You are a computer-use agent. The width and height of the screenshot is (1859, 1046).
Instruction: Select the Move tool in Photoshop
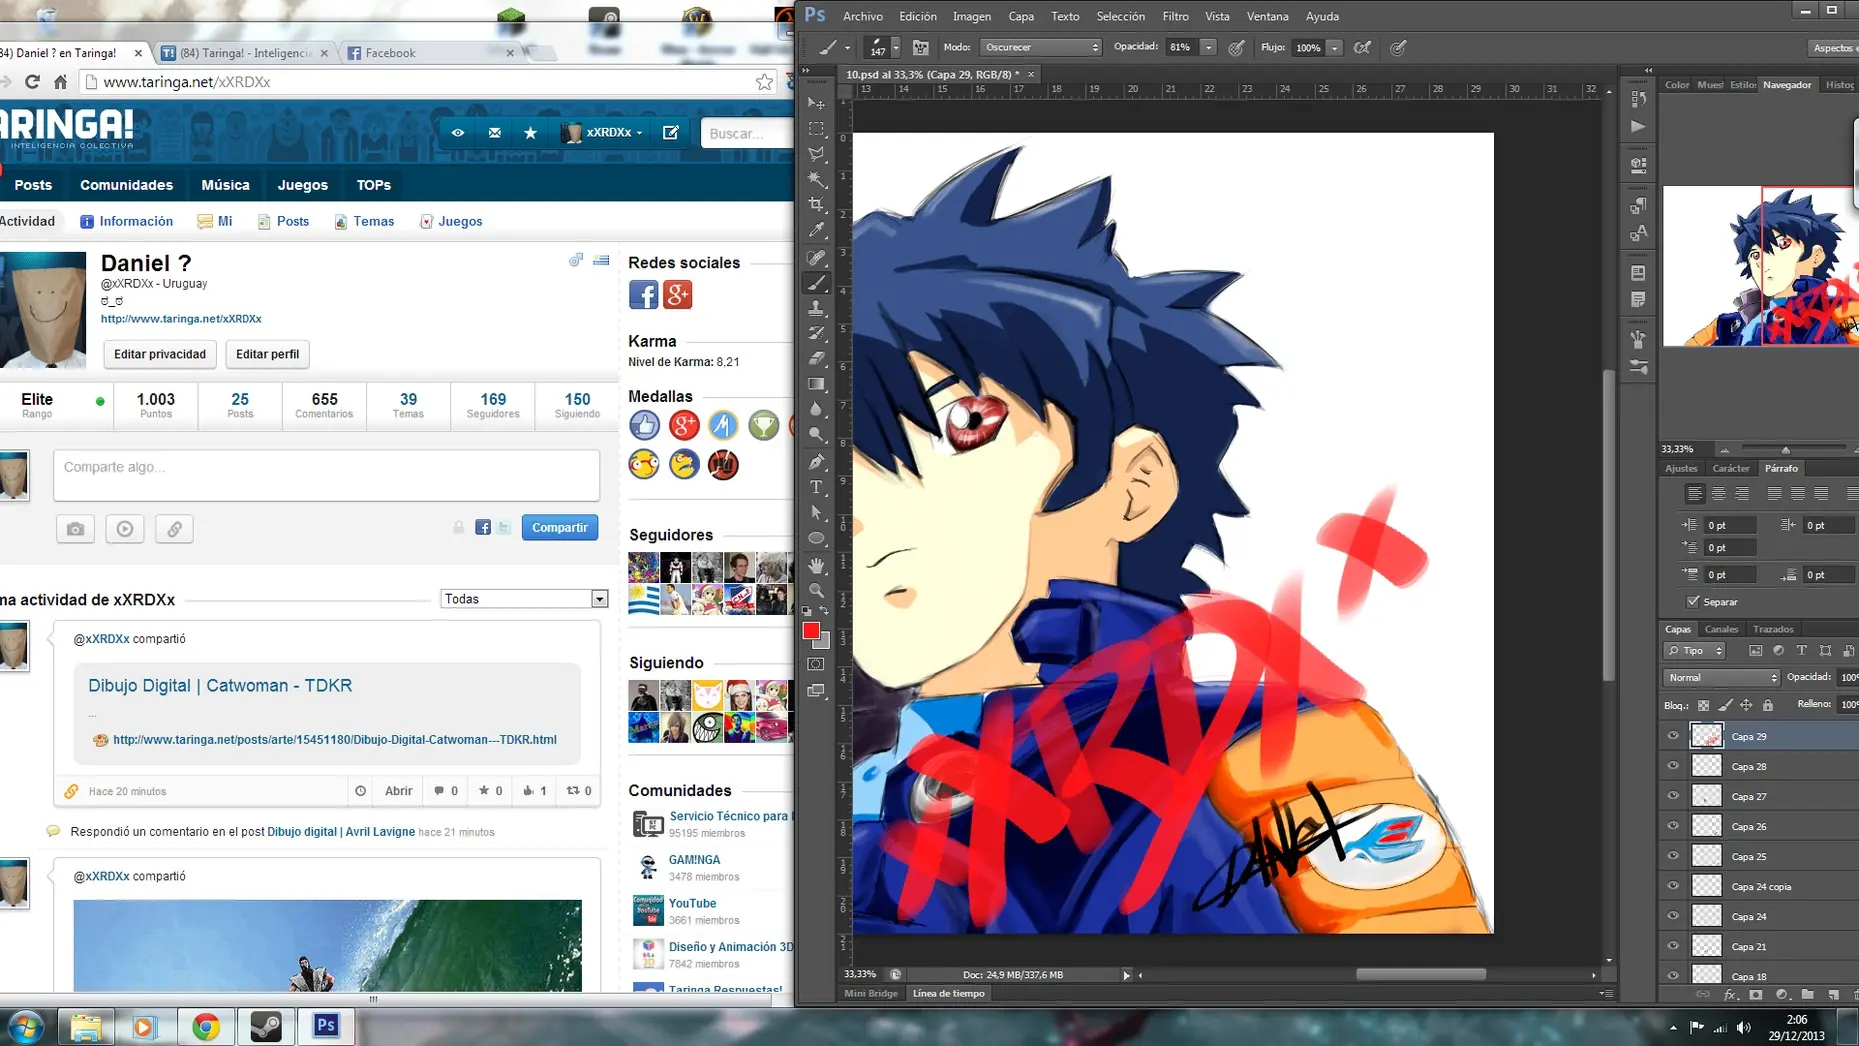coord(817,103)
